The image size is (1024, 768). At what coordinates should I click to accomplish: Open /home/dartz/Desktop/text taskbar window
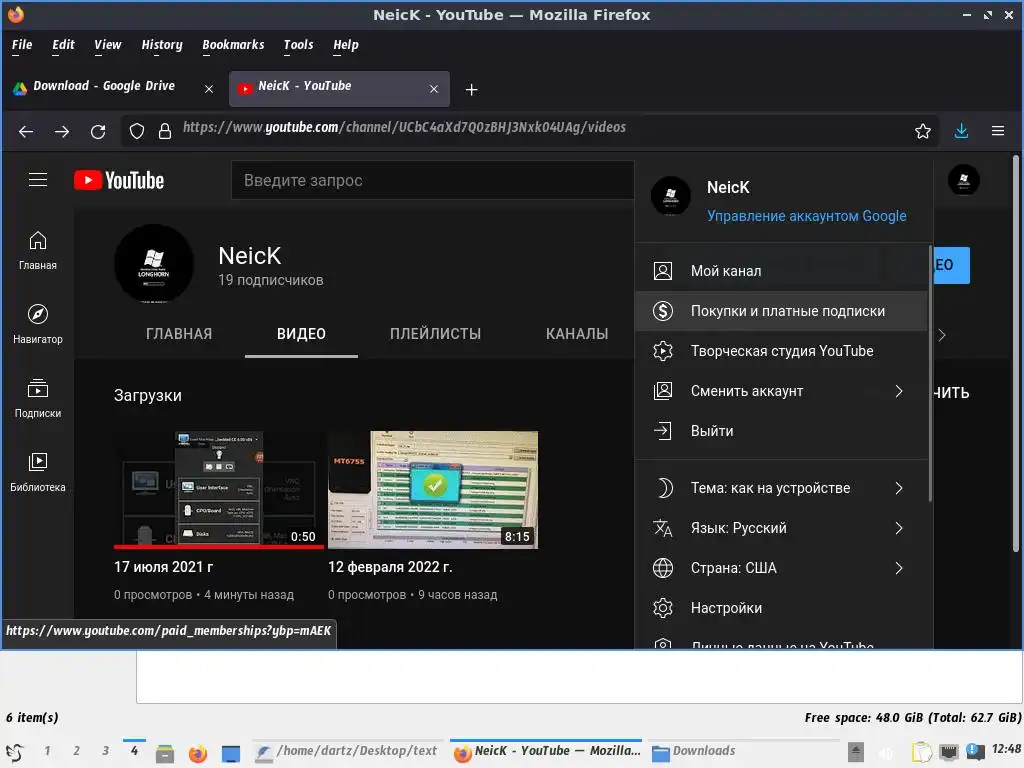(347, 751)
